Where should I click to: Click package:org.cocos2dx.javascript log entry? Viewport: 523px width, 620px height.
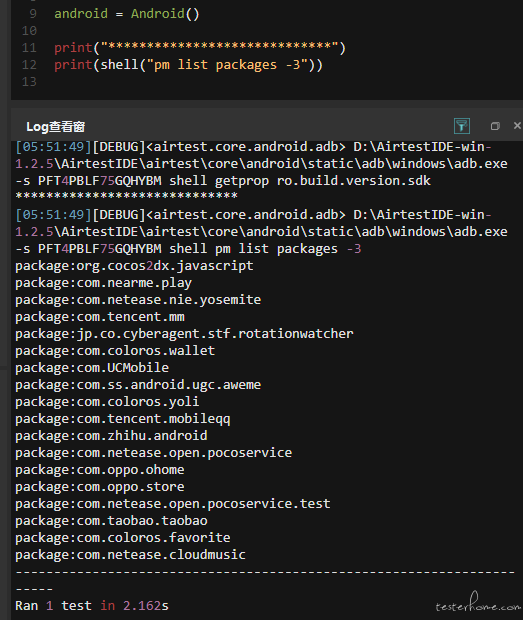pyautogui.click(x=134, y=266)
